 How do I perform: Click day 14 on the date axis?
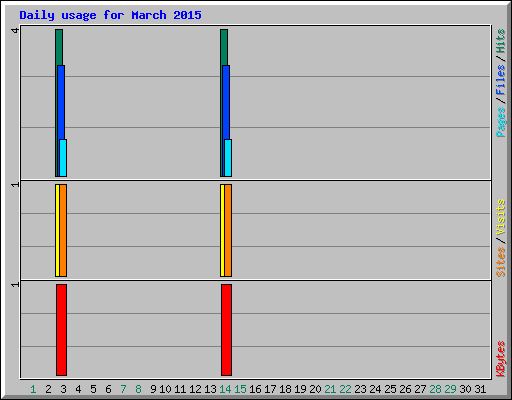point(225,389)
